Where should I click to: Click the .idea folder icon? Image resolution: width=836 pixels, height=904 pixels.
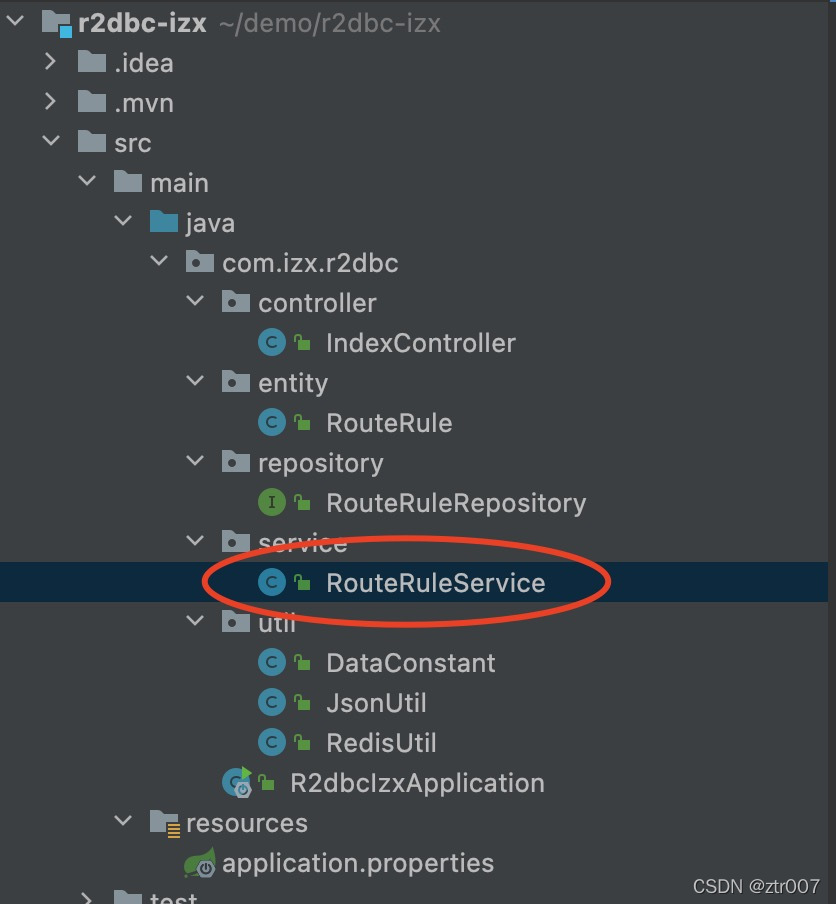92,62
